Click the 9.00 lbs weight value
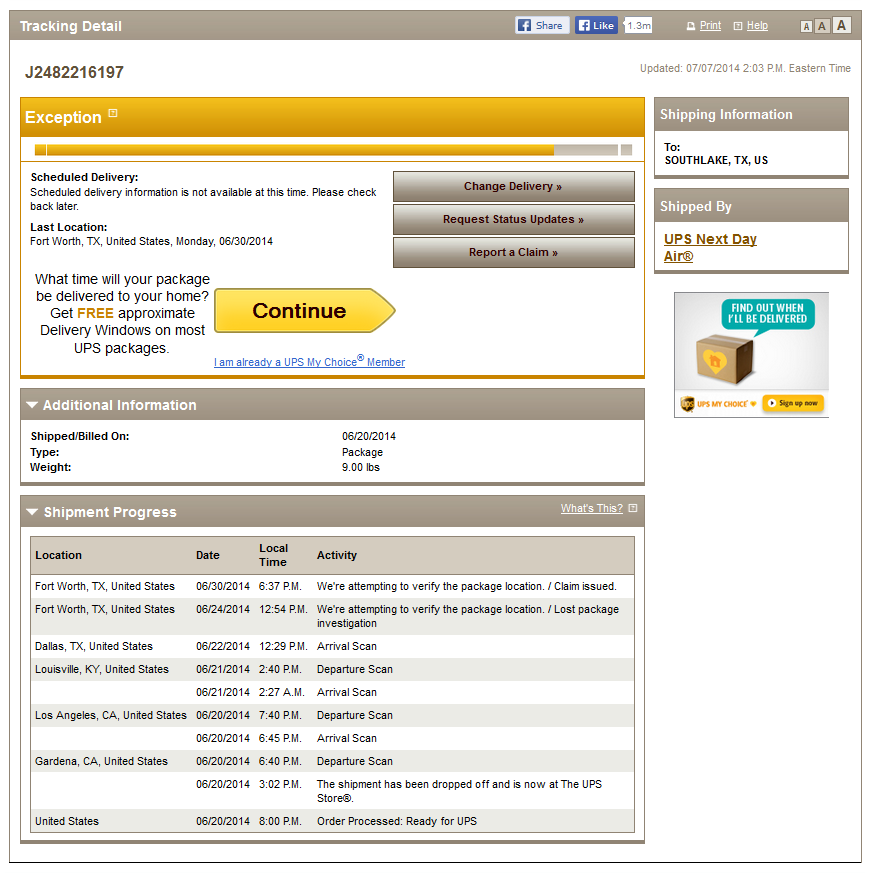 tap(361, 467)
